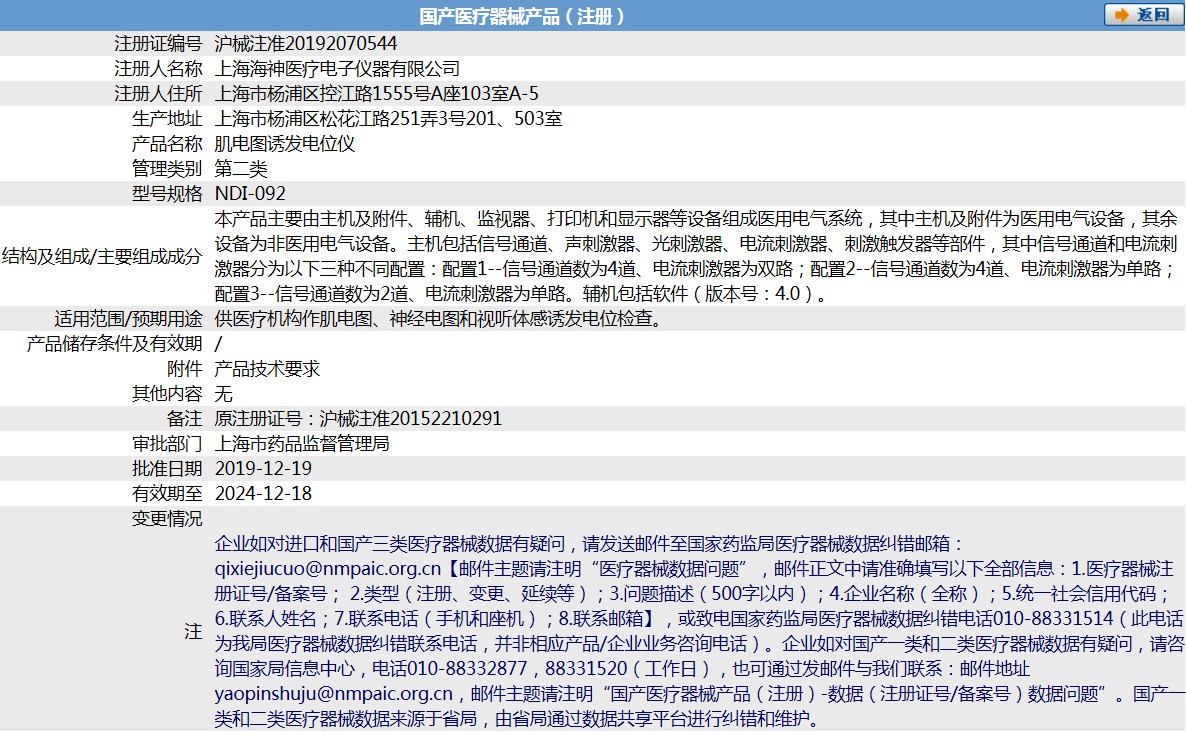Click notice line starting 企业如对进口和国产三类医疗器械数据有疑问
This screenshot has width=1186, height=732.
point(590,543)
